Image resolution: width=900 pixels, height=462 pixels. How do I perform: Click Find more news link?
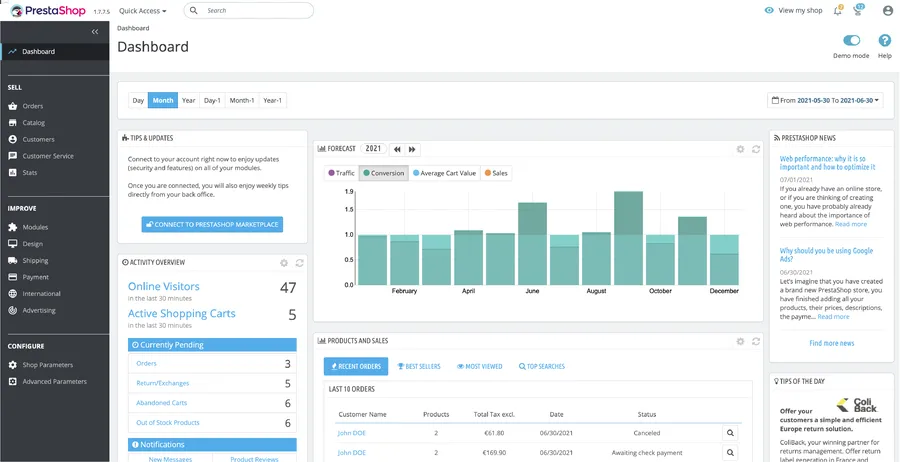click(x=832, y=343)
